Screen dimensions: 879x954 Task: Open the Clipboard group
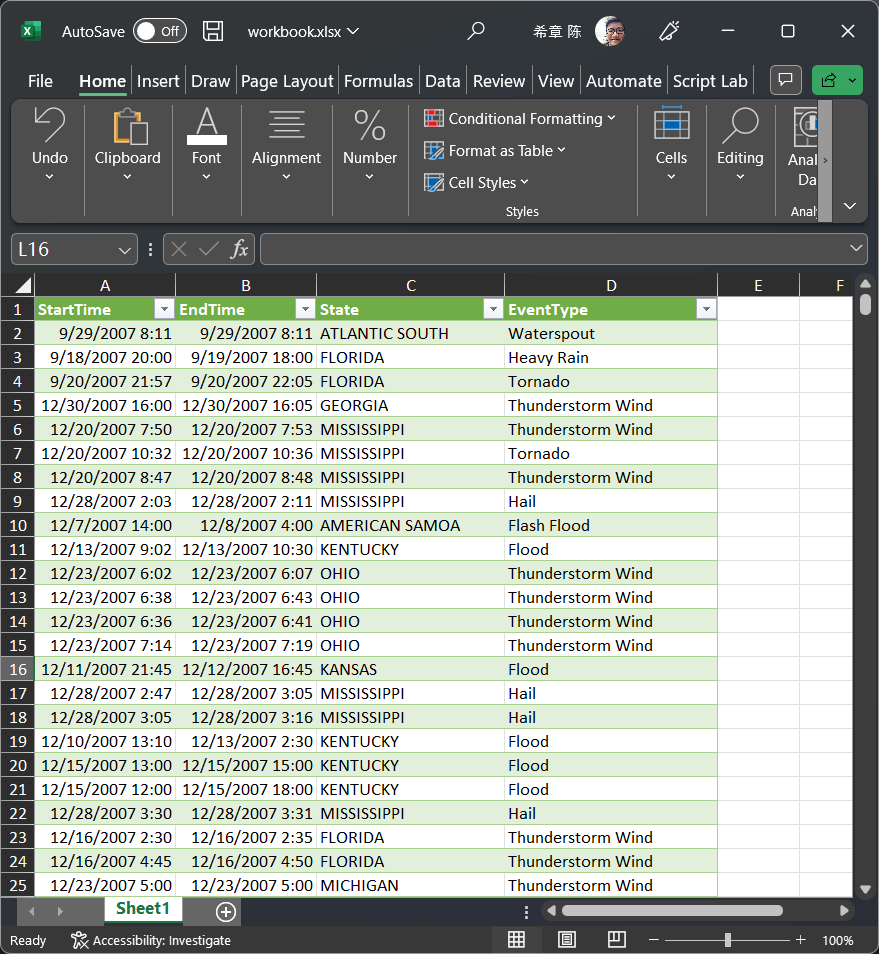pyautogui.click(x=128, y=144)
